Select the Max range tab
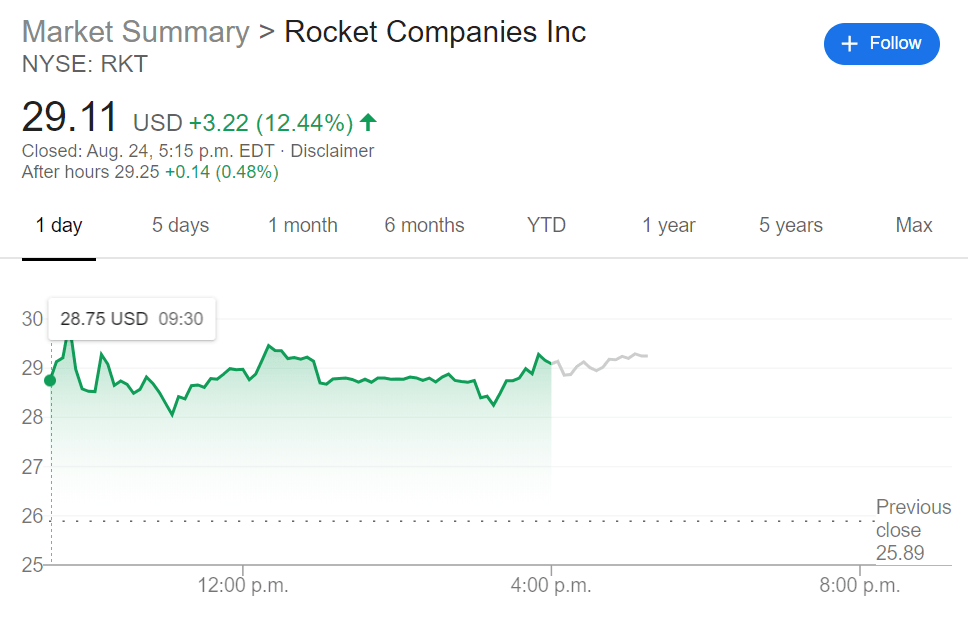The height and width of the screenshot is (620, 968). click(x=913, y=225)
